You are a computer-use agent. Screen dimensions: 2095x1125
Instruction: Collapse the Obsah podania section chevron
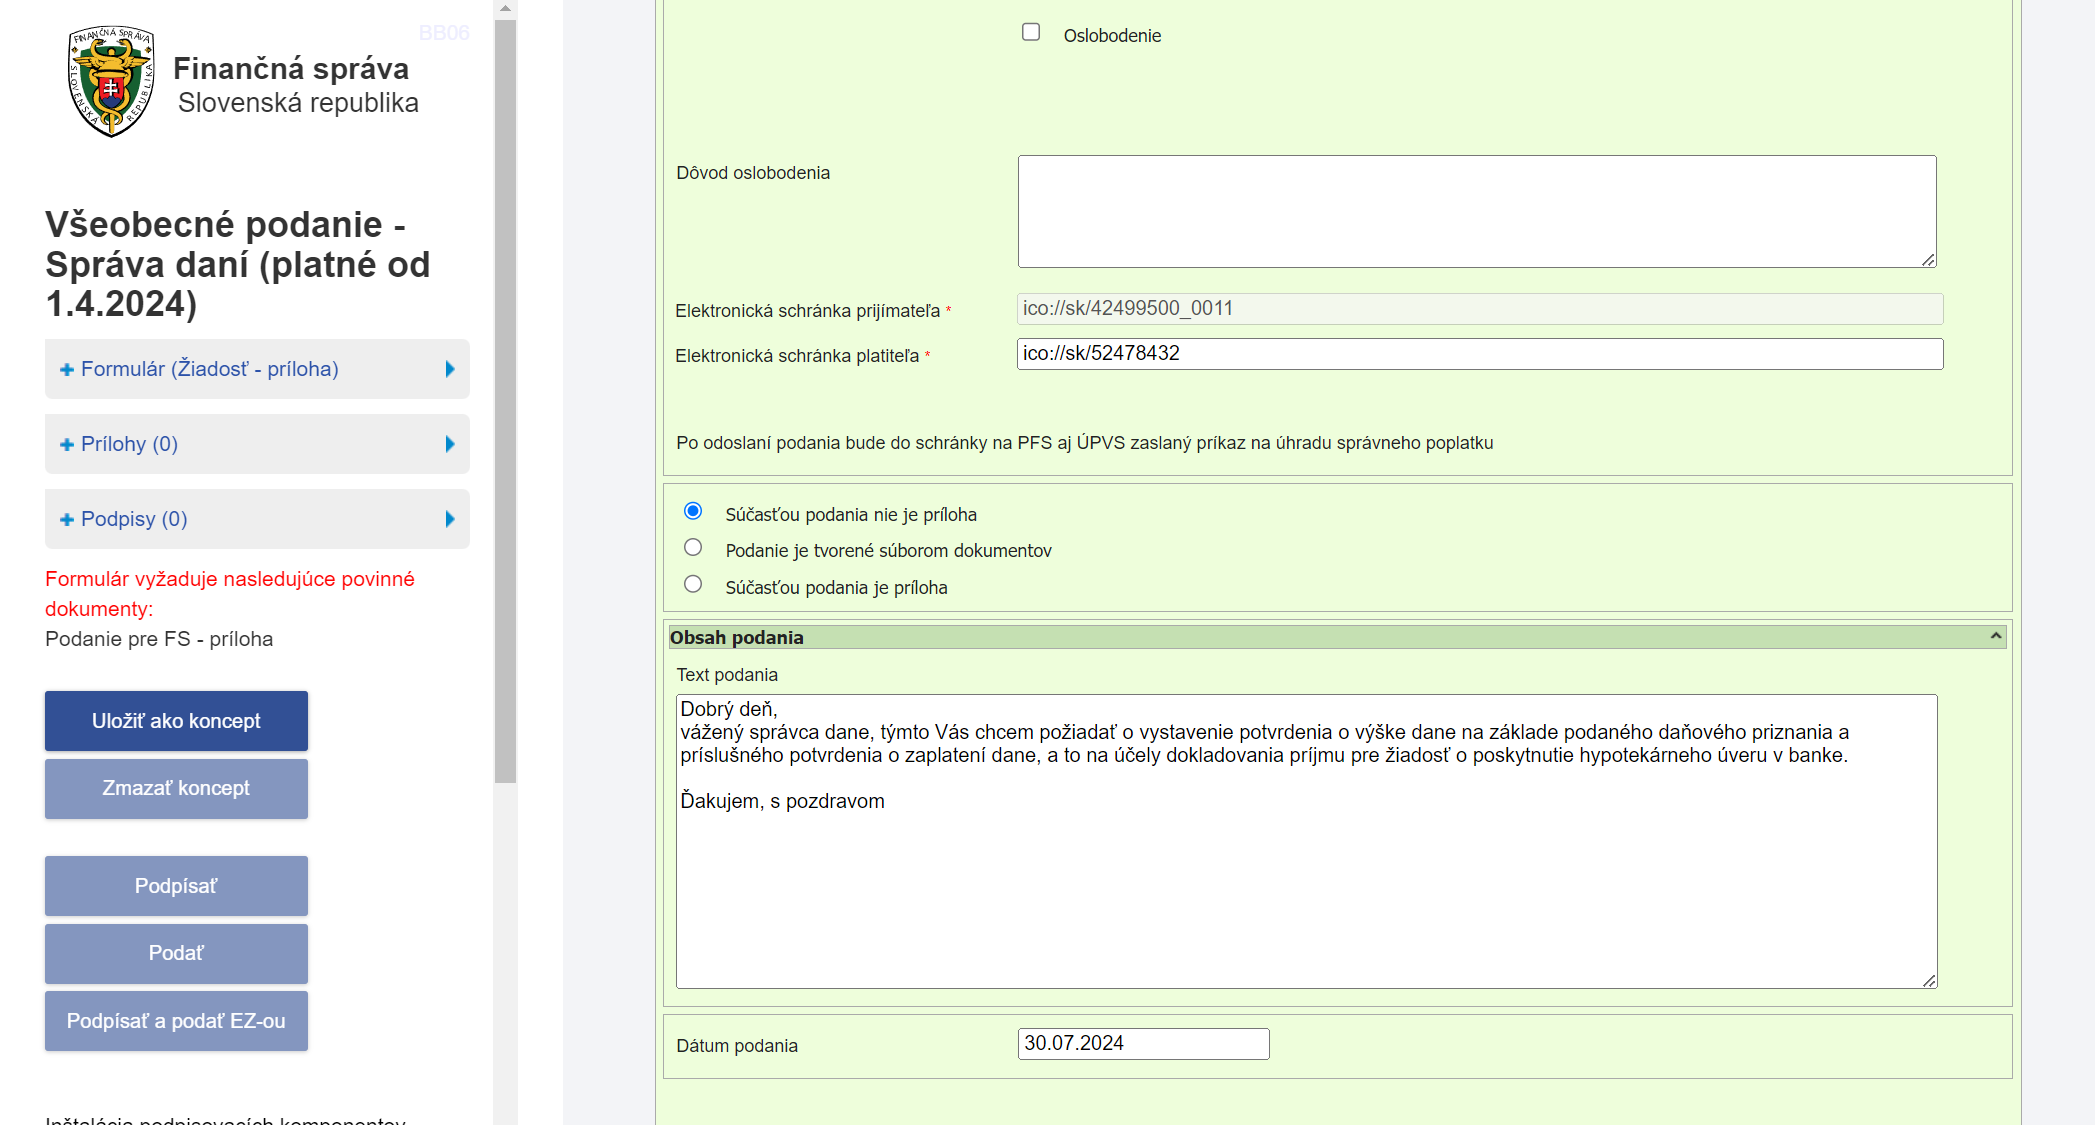click(1995, 637)
